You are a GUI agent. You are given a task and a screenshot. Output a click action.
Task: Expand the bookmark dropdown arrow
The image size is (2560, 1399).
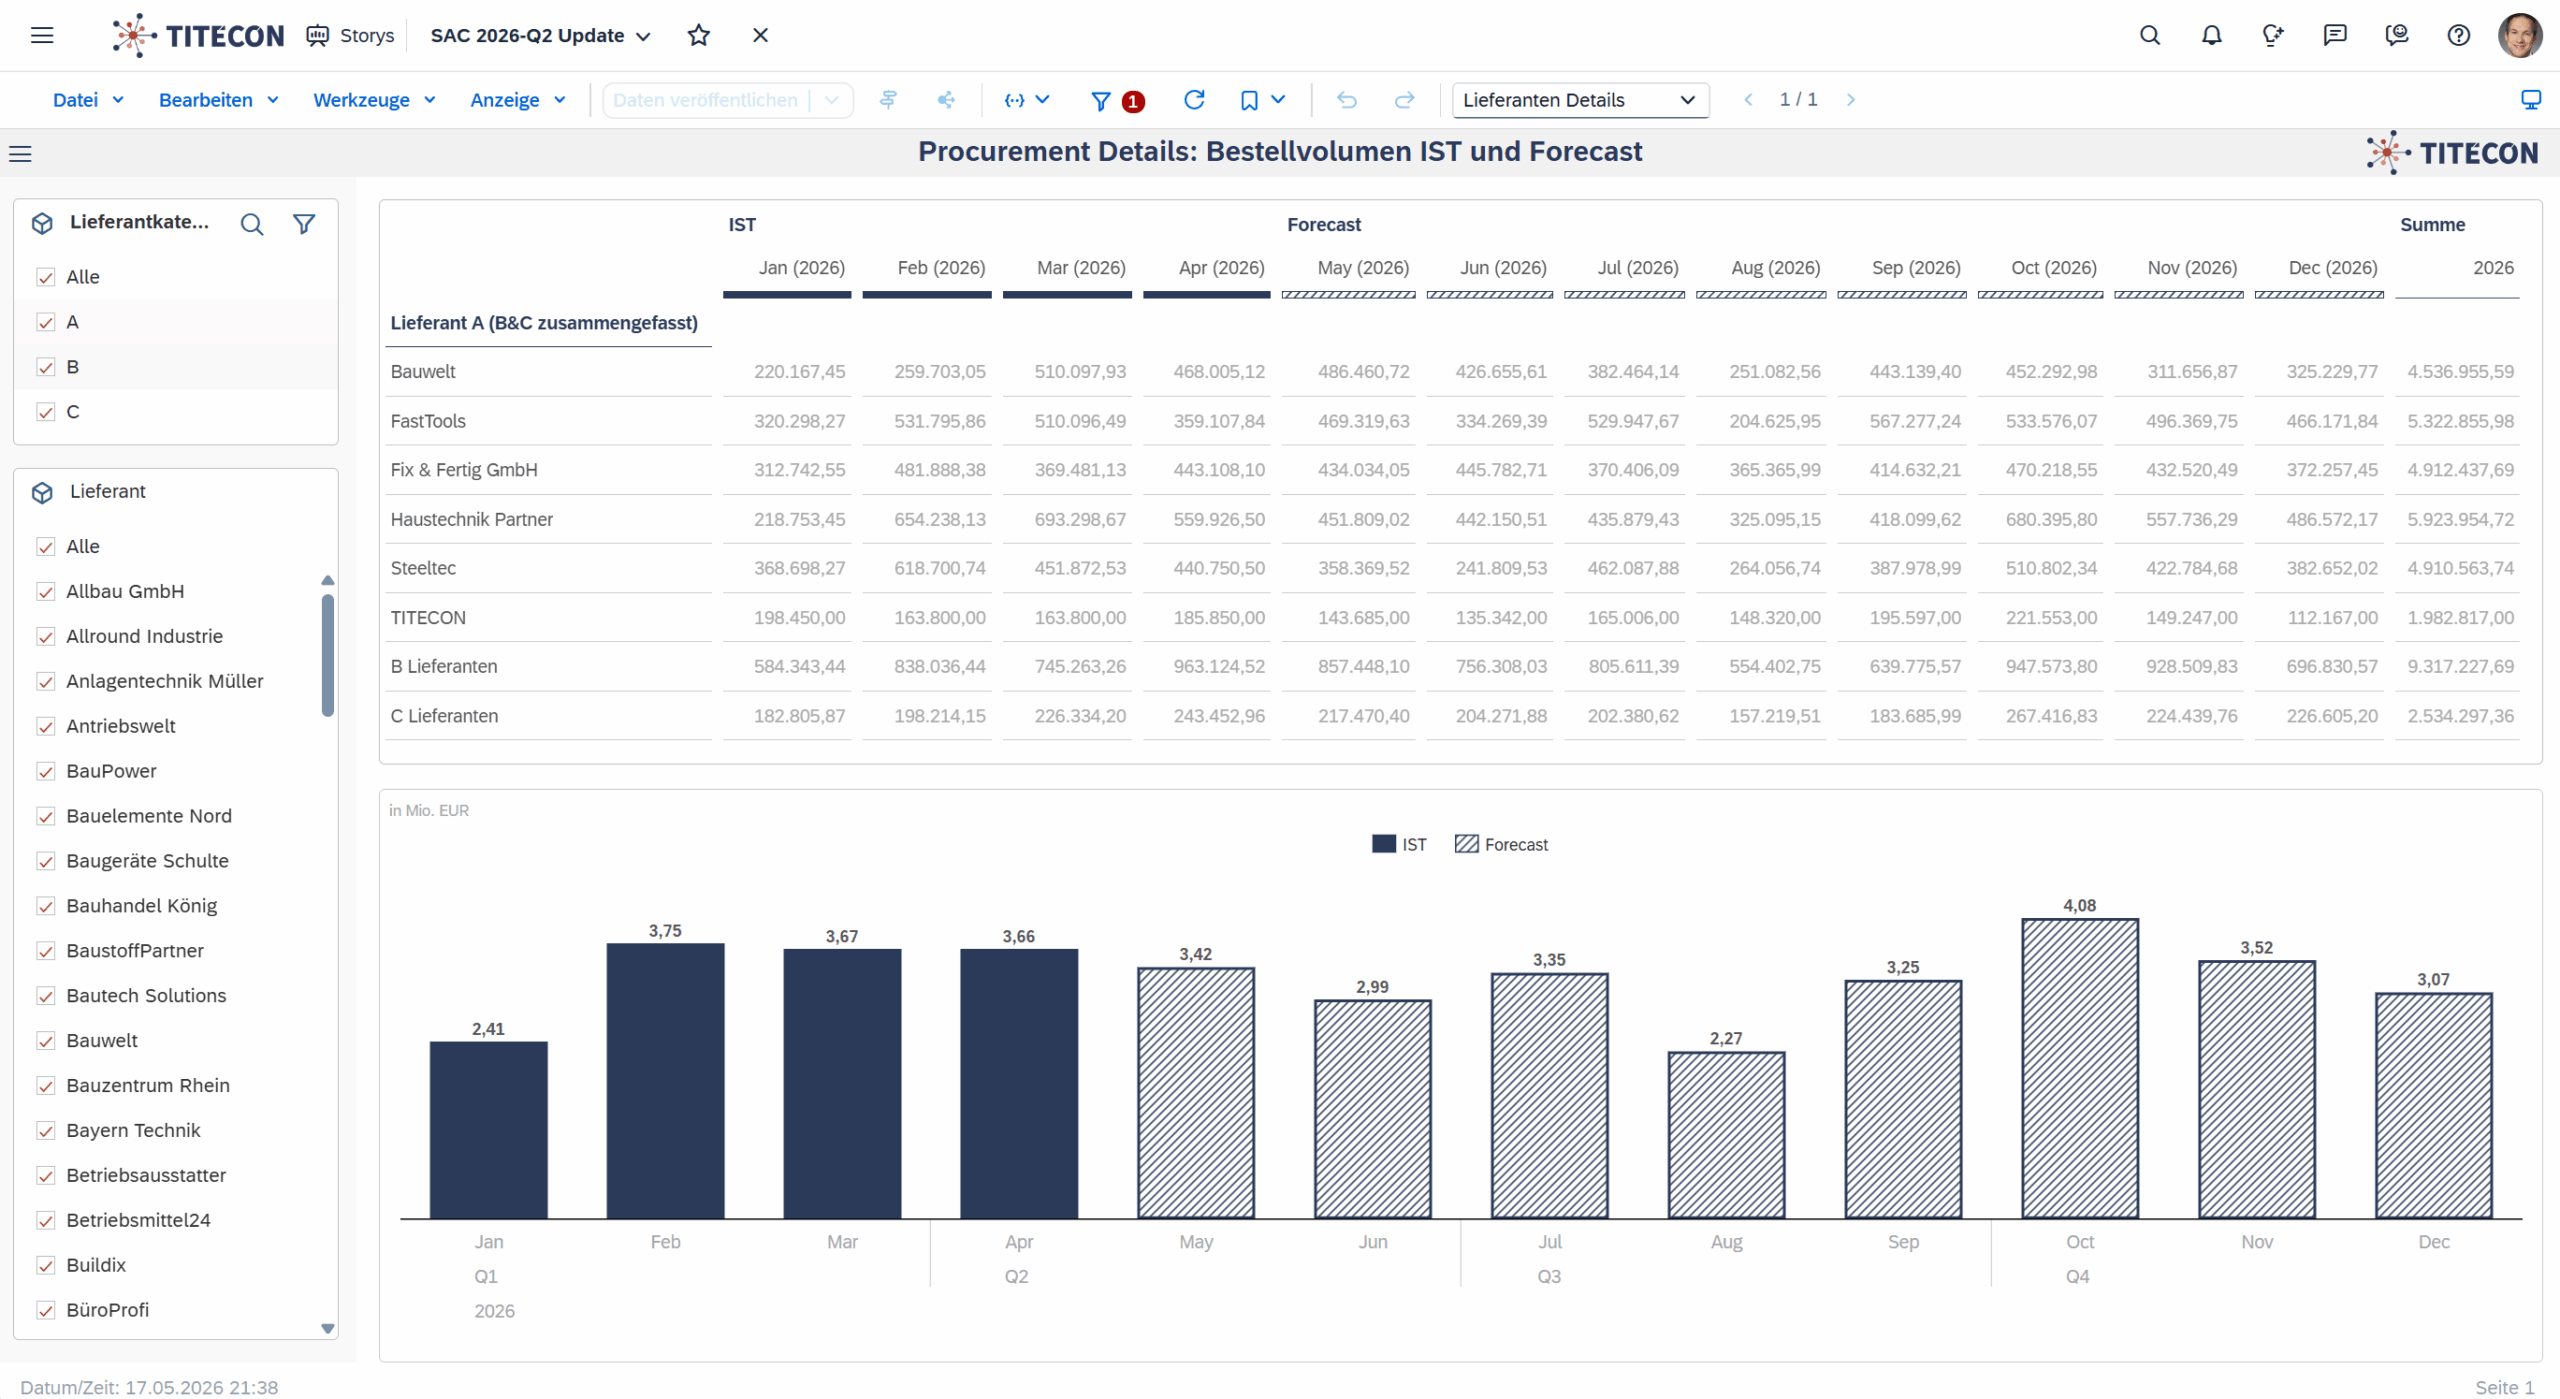click(1278, 100)
